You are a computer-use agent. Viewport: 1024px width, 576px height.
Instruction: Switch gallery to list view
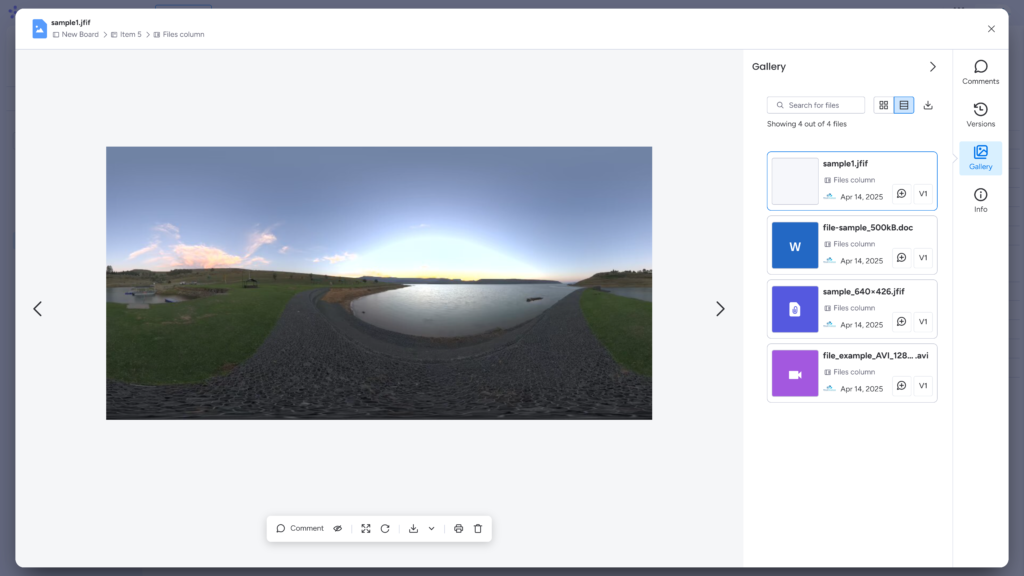pos(904,105)
